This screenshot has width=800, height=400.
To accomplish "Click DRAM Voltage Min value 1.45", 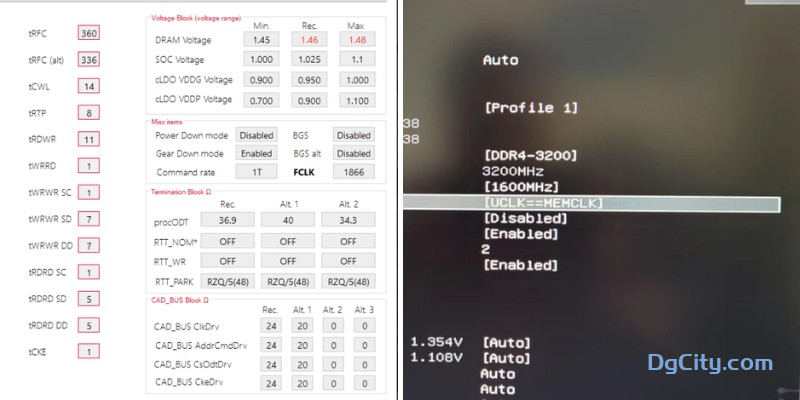I will 261,40.
